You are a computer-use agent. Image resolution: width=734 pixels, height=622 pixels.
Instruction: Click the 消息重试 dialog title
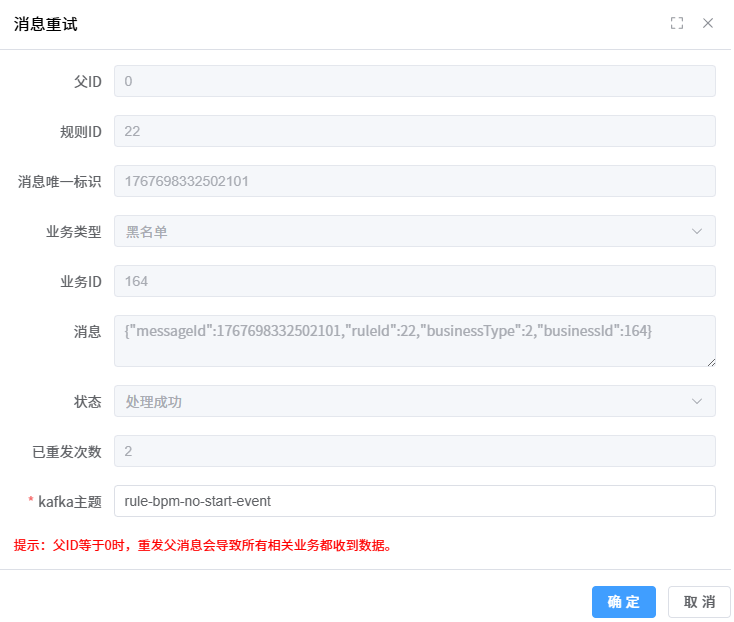[x=45, y=24]
